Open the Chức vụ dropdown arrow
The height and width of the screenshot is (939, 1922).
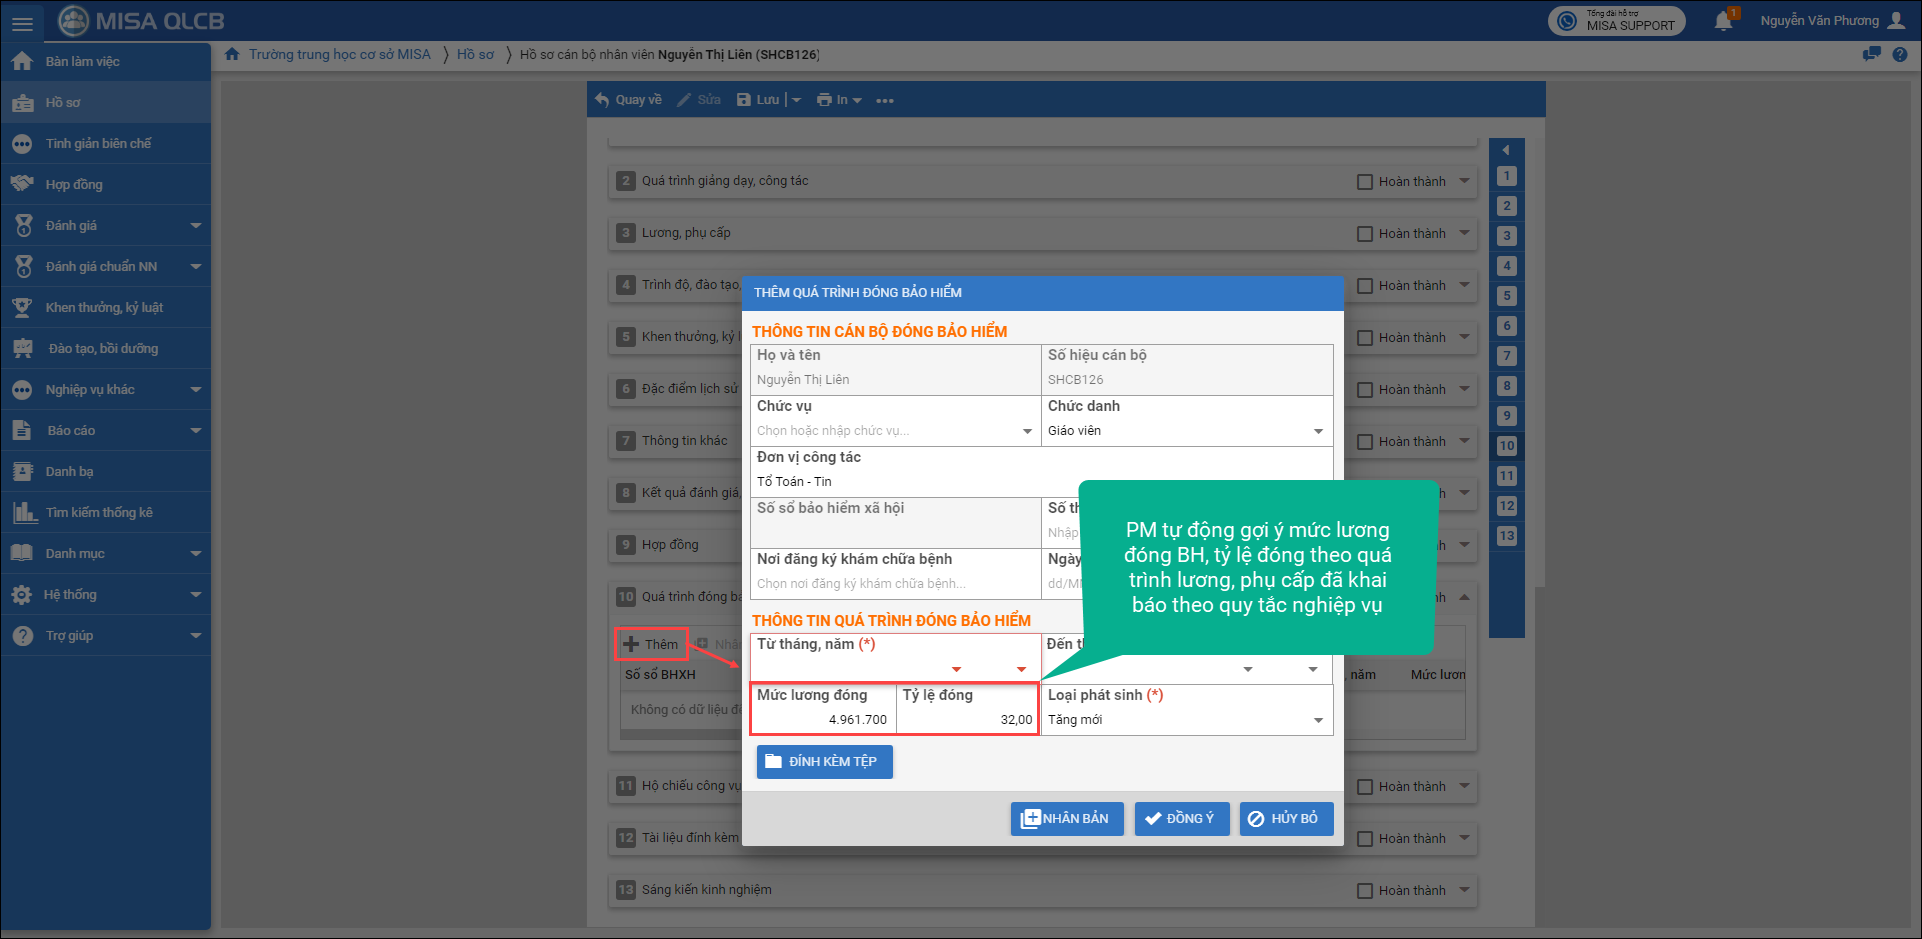(1027, 431)
